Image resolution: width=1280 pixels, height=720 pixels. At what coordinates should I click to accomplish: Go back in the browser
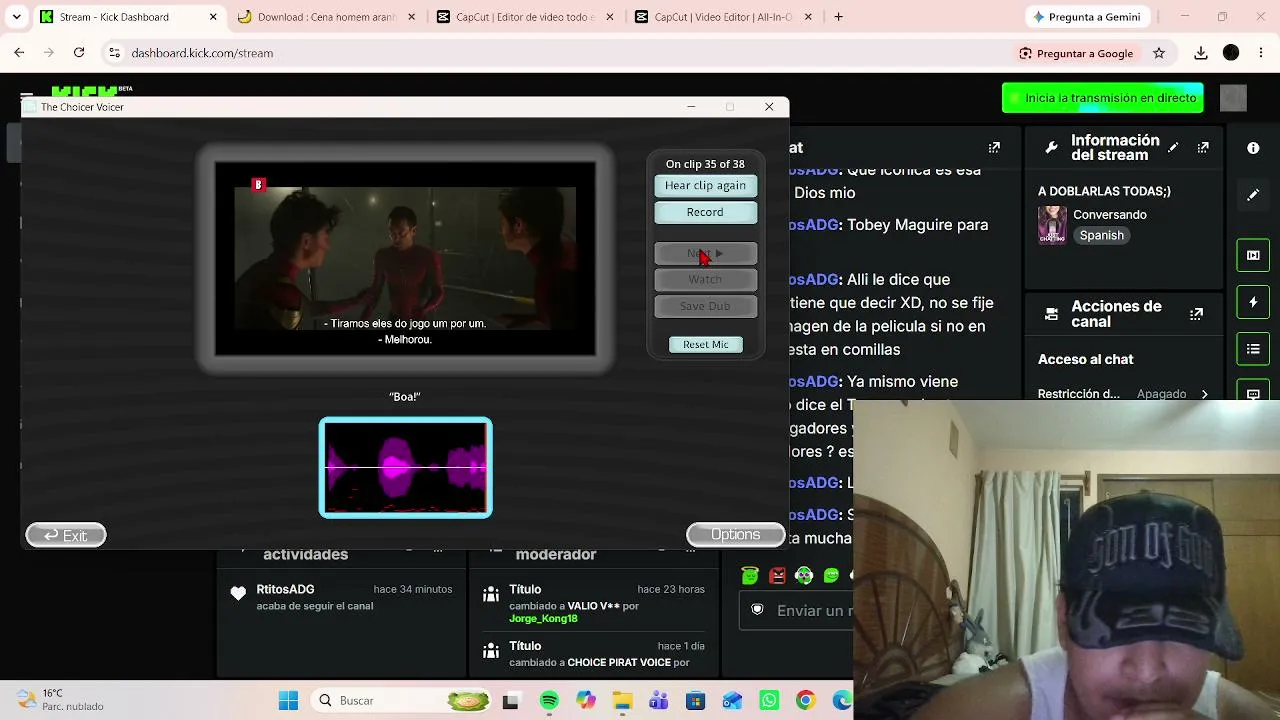pos(19,53)
